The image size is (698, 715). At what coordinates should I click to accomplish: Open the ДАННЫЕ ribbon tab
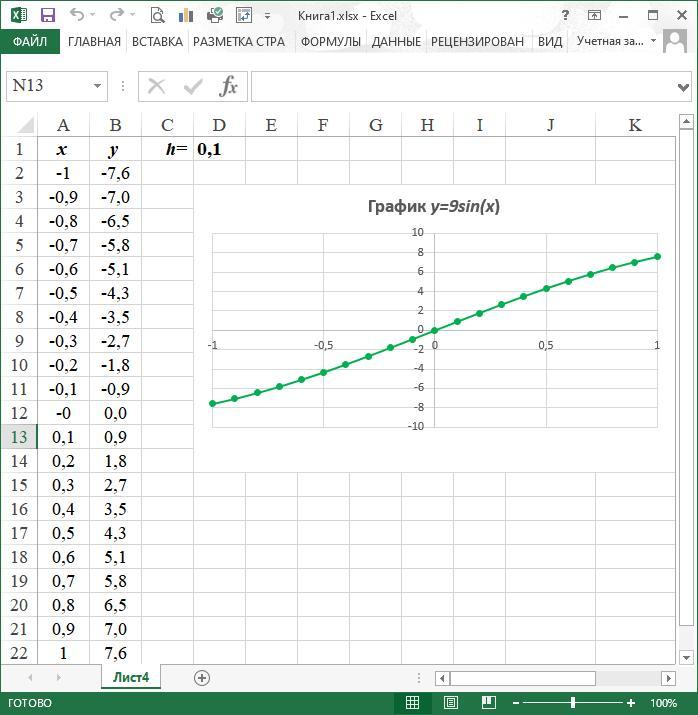(396, 41)
